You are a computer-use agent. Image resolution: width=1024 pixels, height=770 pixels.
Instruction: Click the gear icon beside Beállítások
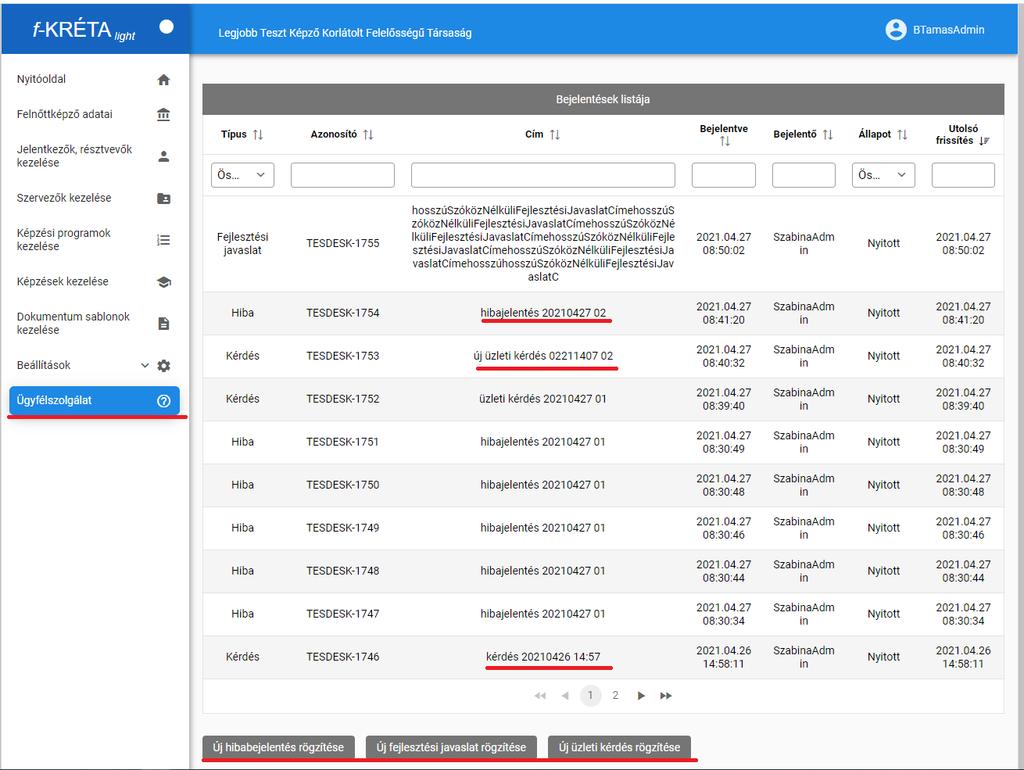(x=163, y=366)
